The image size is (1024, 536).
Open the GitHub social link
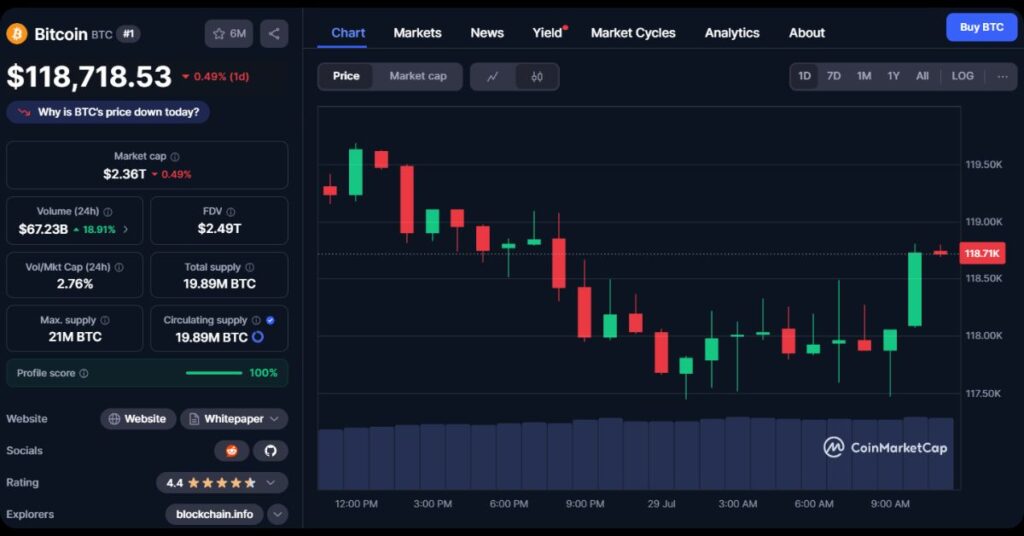coord(270,450)
